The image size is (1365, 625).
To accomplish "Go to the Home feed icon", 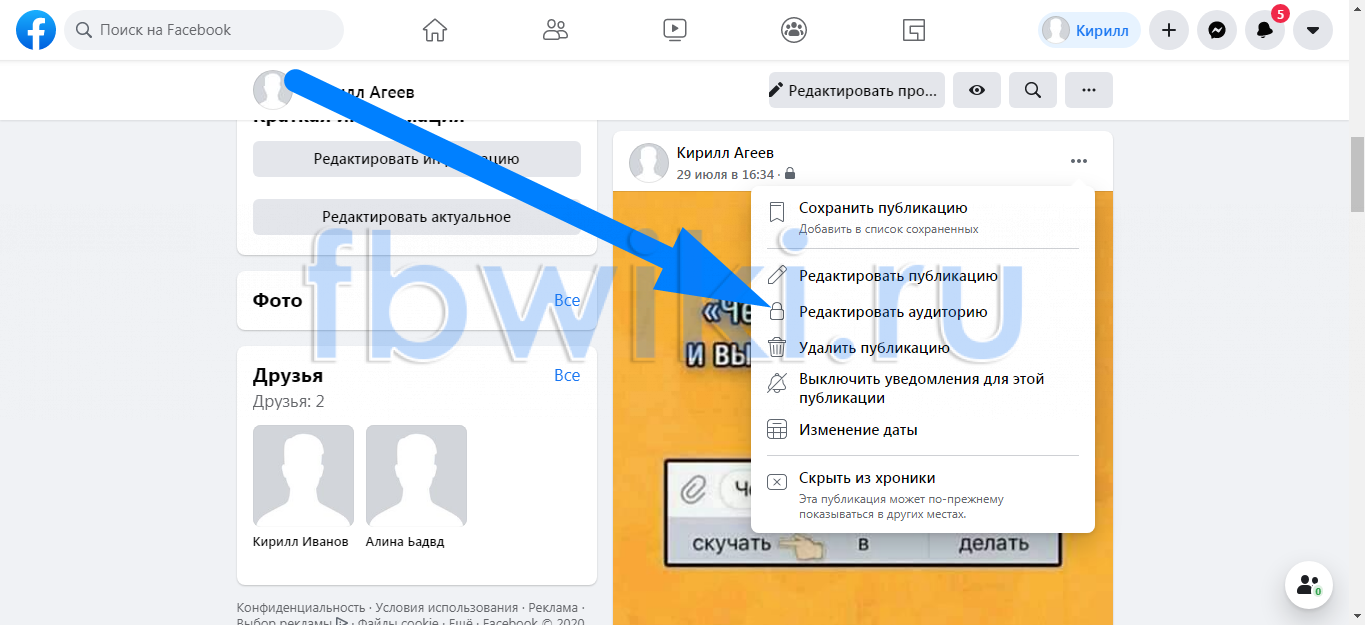I will pyautogui.click(x=435, y=30).
